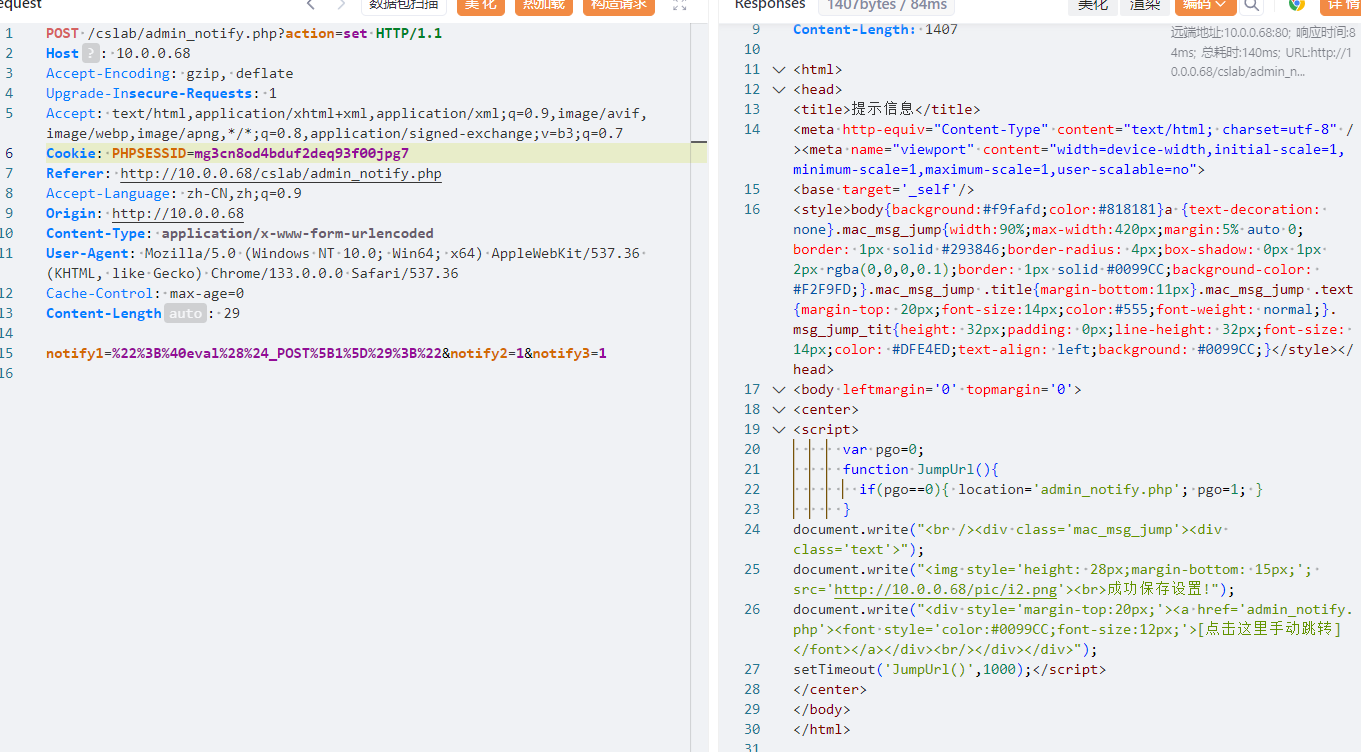Open the Referer URL admin_notify.php link
This screenshot has width=1361, height=752.
pos(281,173)
